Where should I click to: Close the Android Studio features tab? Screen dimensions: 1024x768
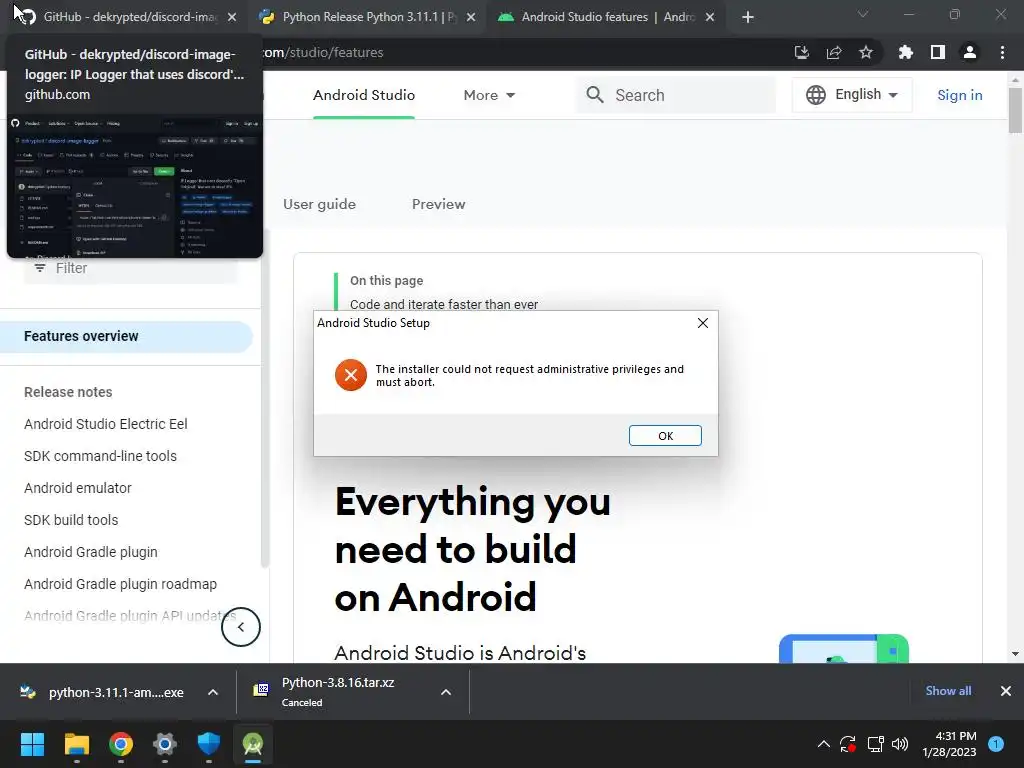[x=710, y=17]
